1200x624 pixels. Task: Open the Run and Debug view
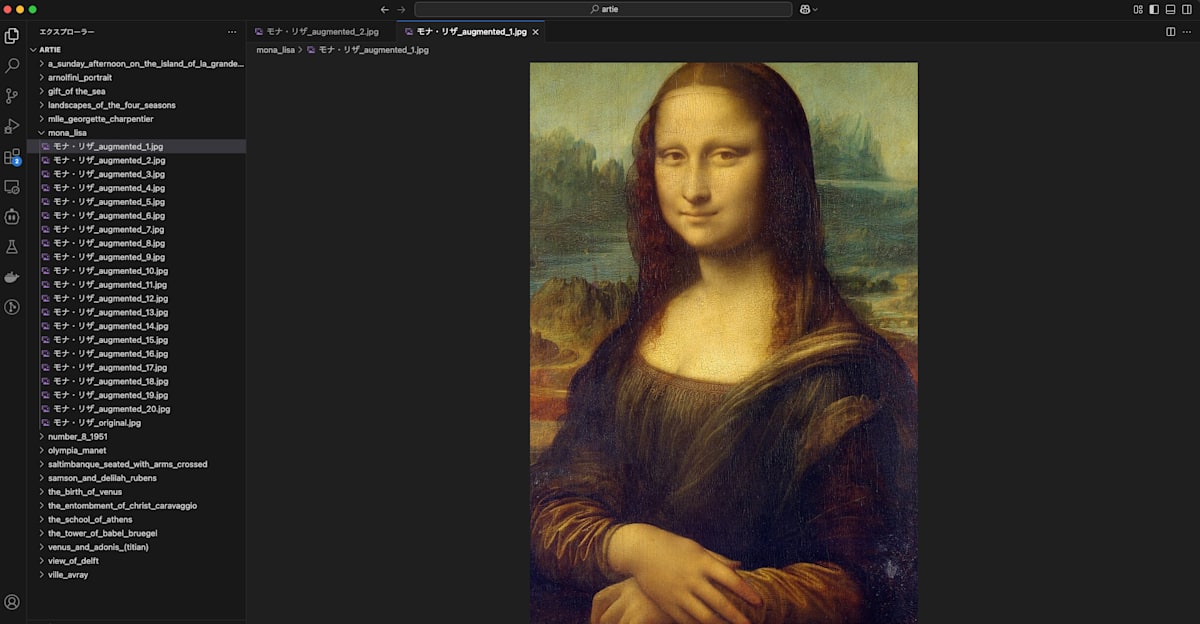[x=12, y=126]
